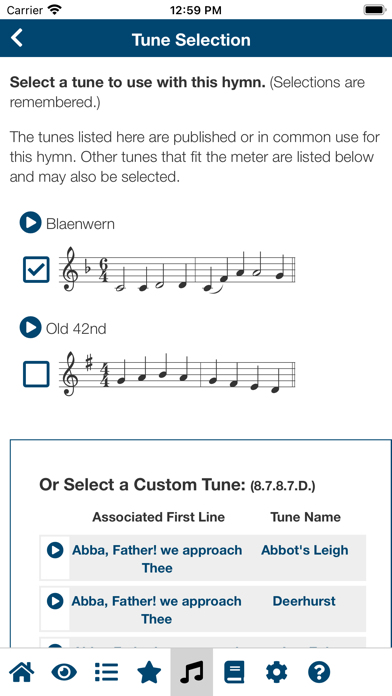Image resolution: width=392 pixels, height=696 pixels.
Task: Open the settings gear tab
Action: click(x=277, y=672)
